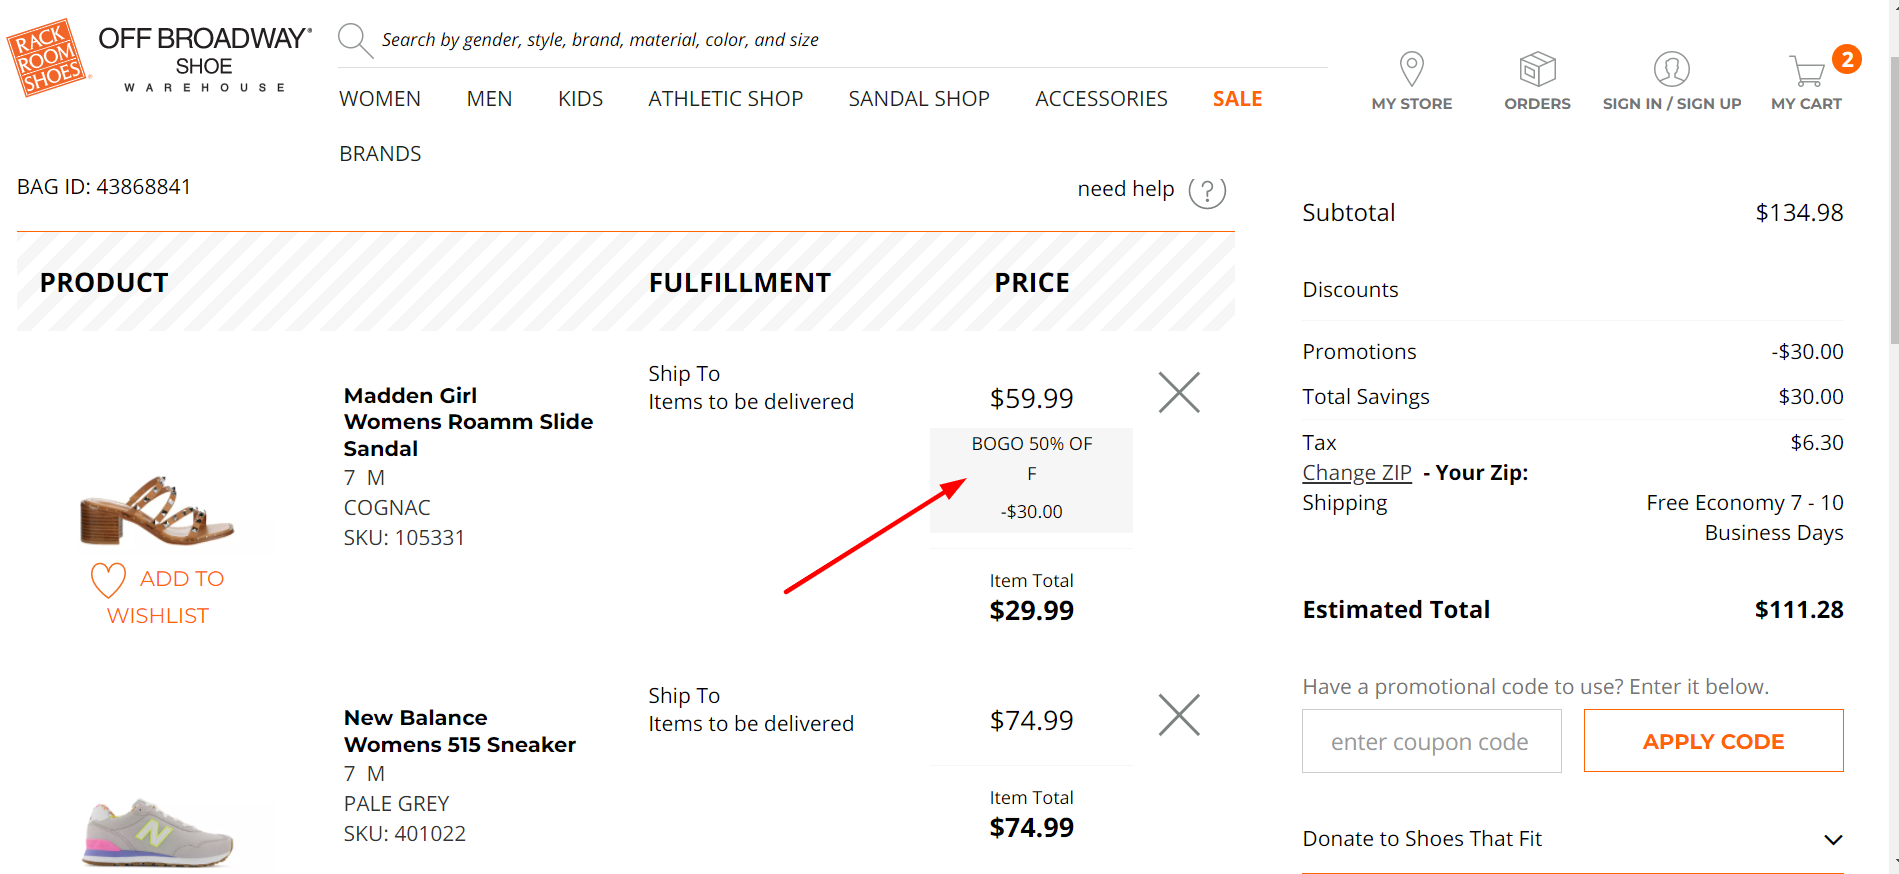Click the Madden Girl sandal thumbnail

(157, 511)
